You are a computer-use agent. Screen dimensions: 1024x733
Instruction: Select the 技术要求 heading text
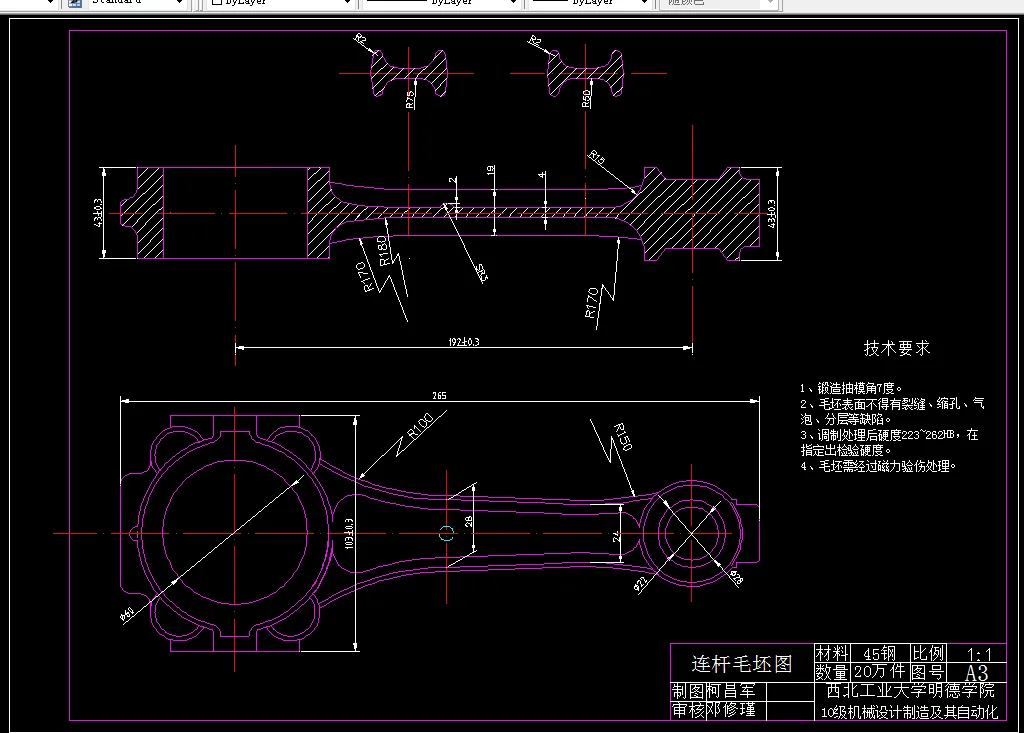[x=897, y=348]
